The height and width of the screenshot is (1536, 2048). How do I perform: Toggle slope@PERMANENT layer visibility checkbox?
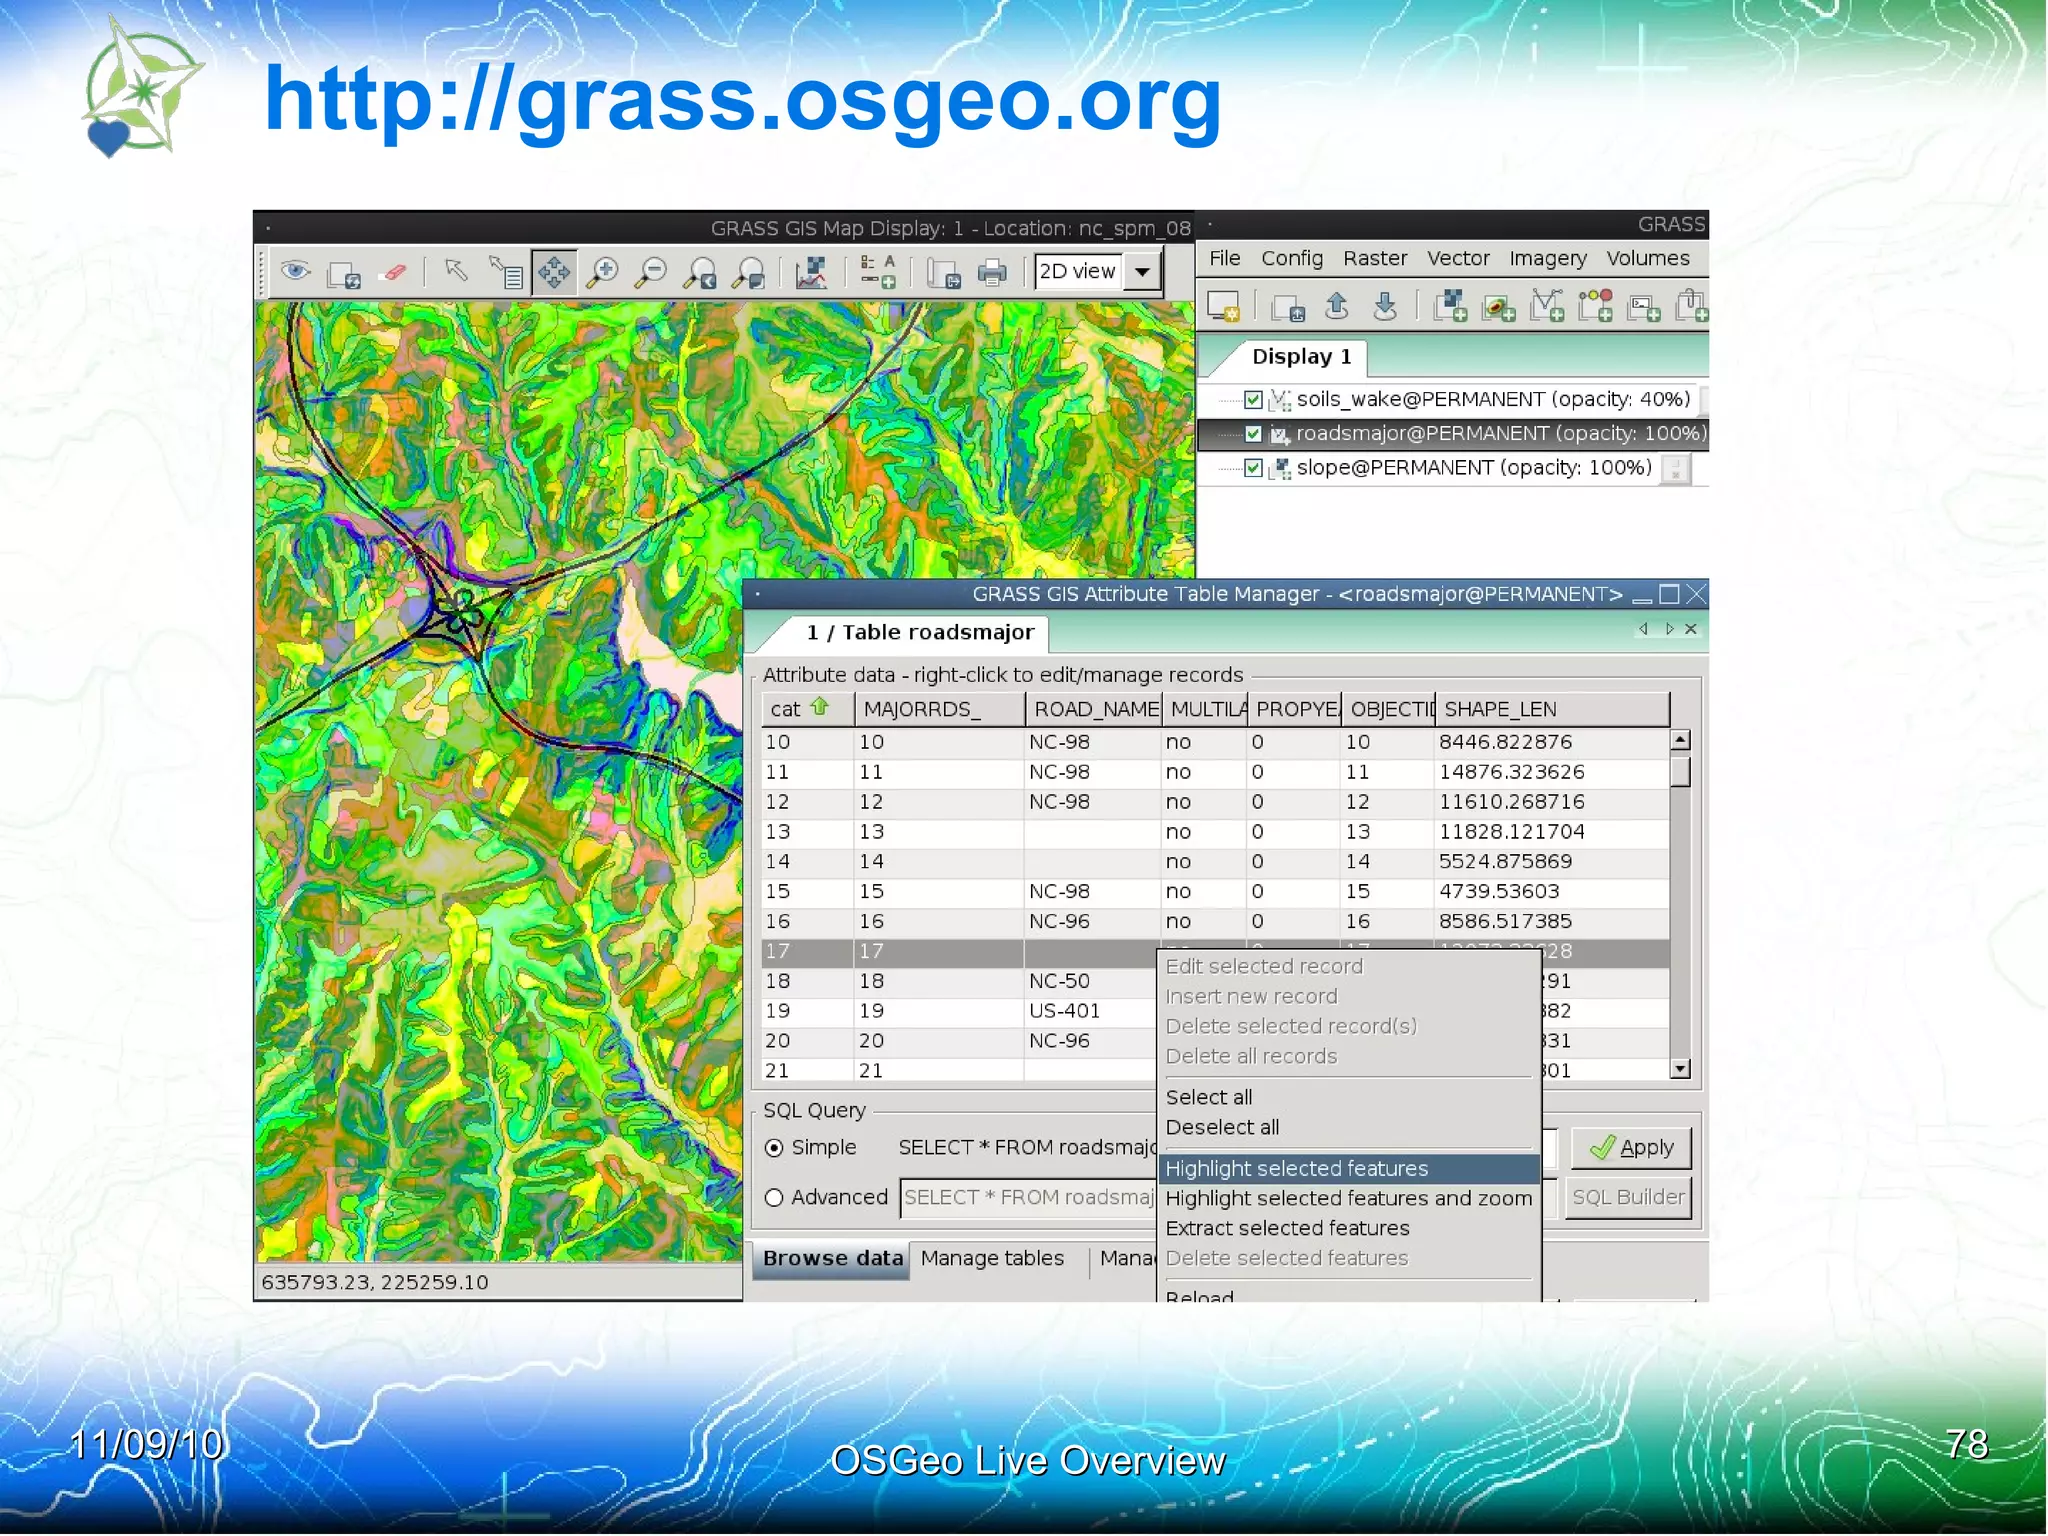[x=1253, y=468]
